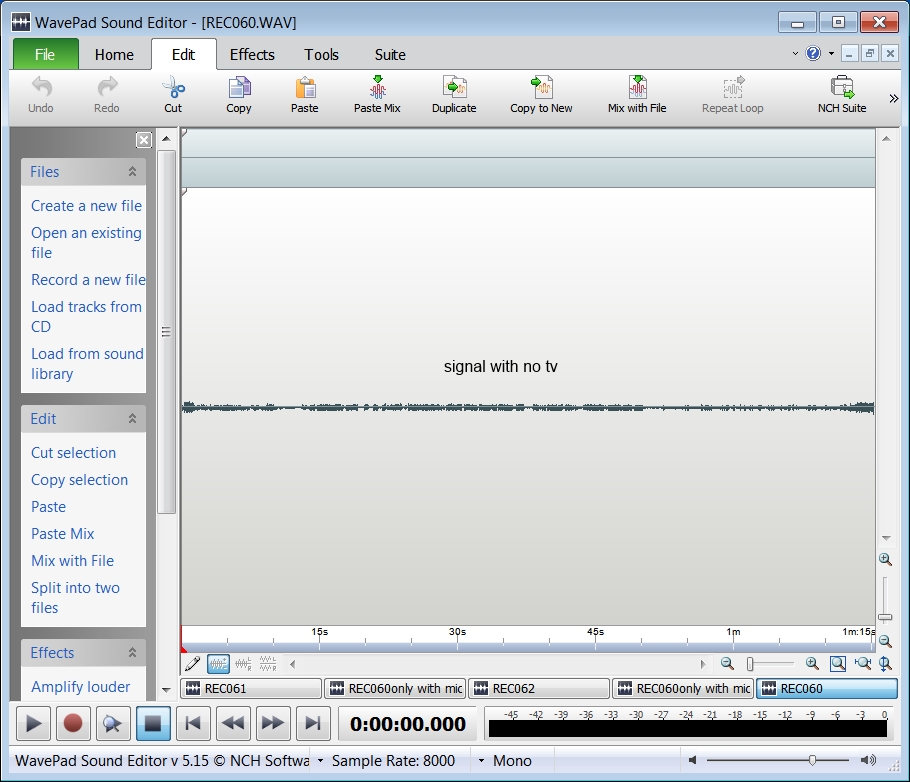The width and height of the screenshot is (910, 782).
Task: Click the Mix with File toolbar icon
Action: (637, 88)
